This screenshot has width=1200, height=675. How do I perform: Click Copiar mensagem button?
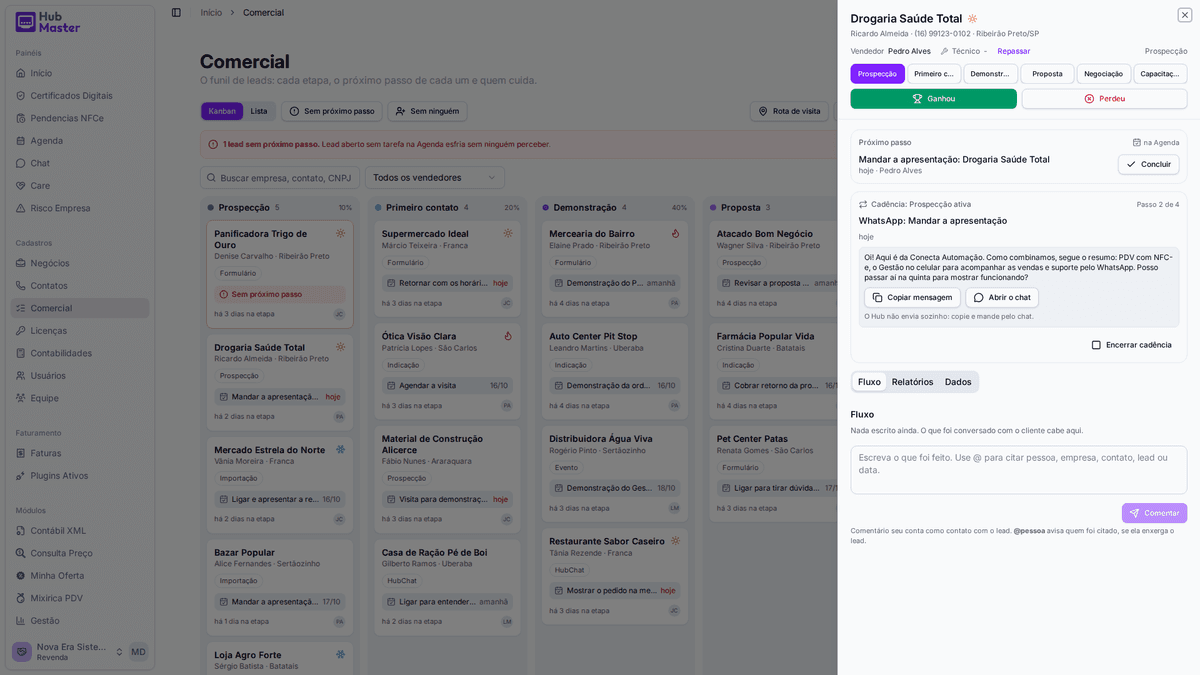point(912,297)
